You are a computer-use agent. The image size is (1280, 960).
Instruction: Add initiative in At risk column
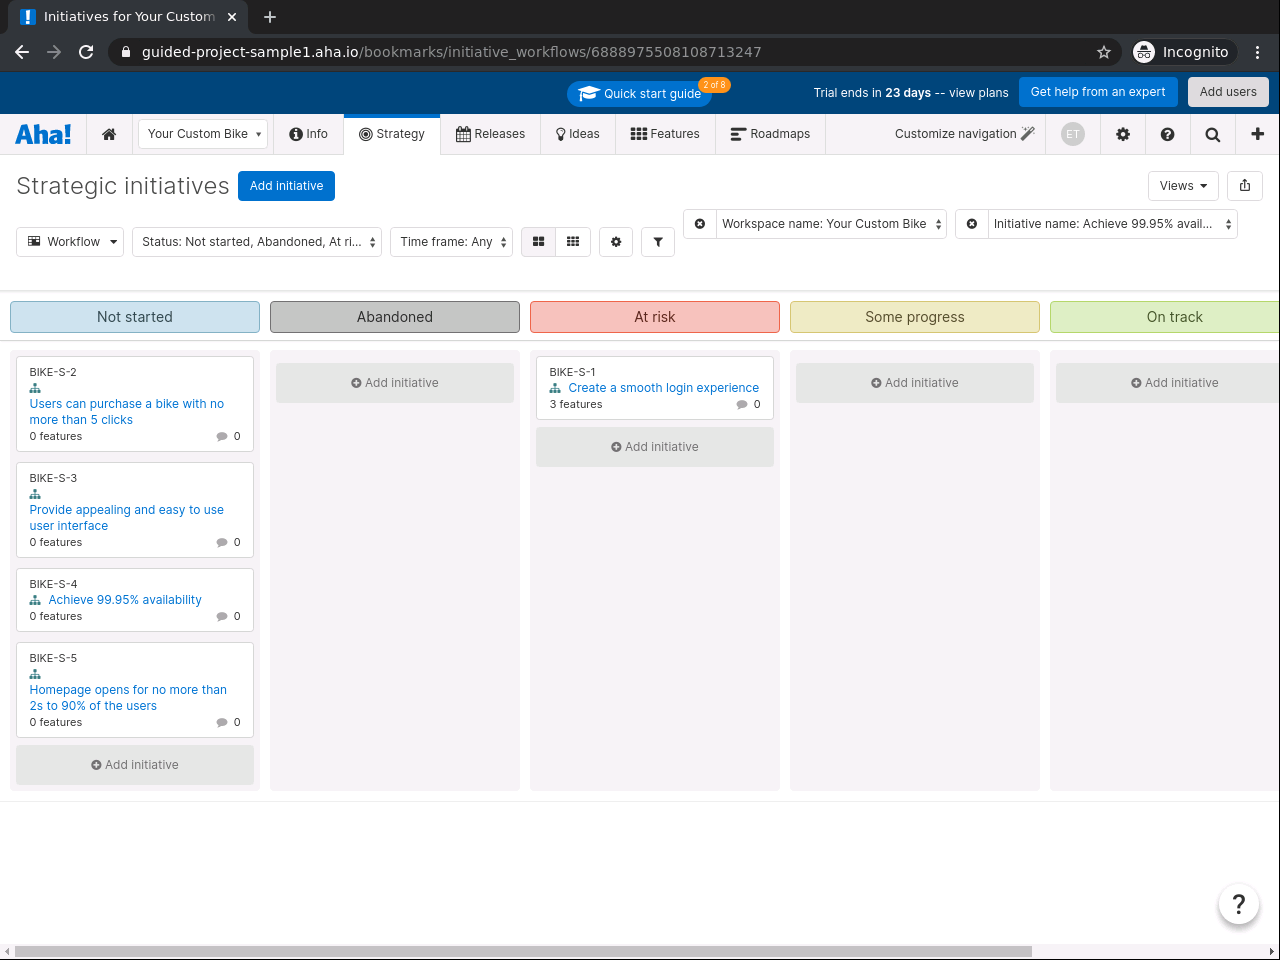pyautogui.click(x=655, y=447)
